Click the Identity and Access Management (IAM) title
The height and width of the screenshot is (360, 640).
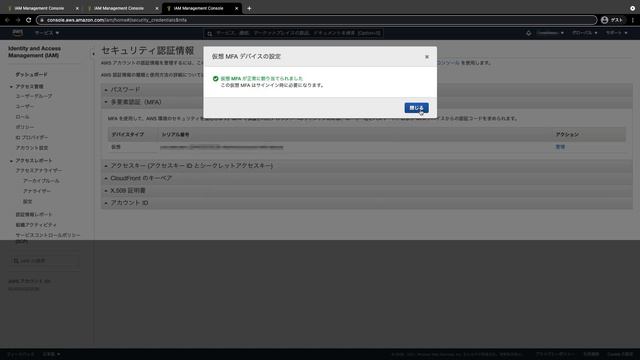[34, 52]
